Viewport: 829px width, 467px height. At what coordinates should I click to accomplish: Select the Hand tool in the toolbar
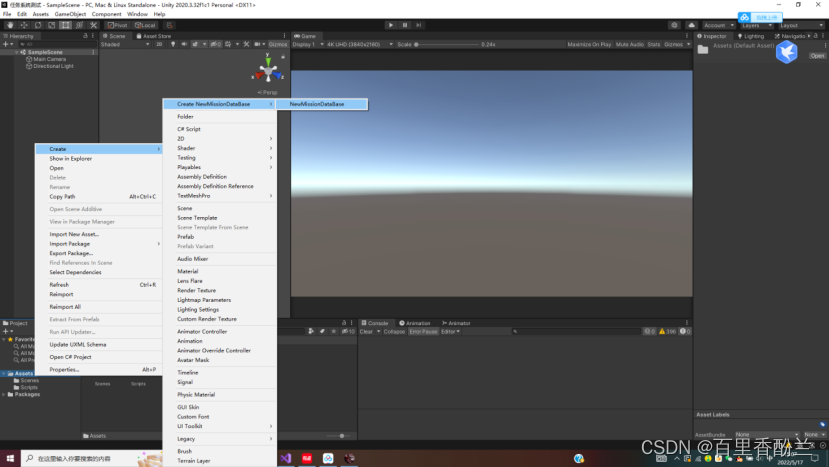tap(8, 25)
